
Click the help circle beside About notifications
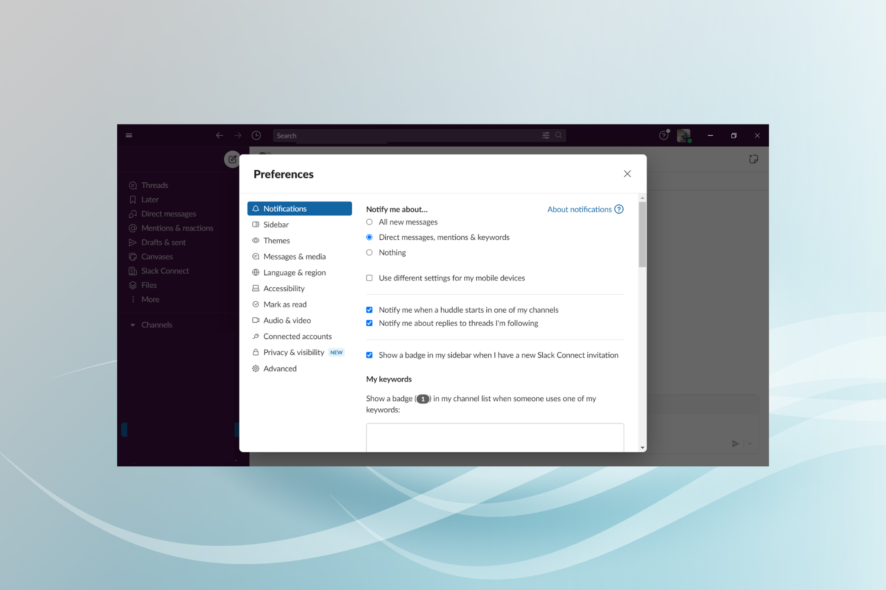click(x=619, y=209)
